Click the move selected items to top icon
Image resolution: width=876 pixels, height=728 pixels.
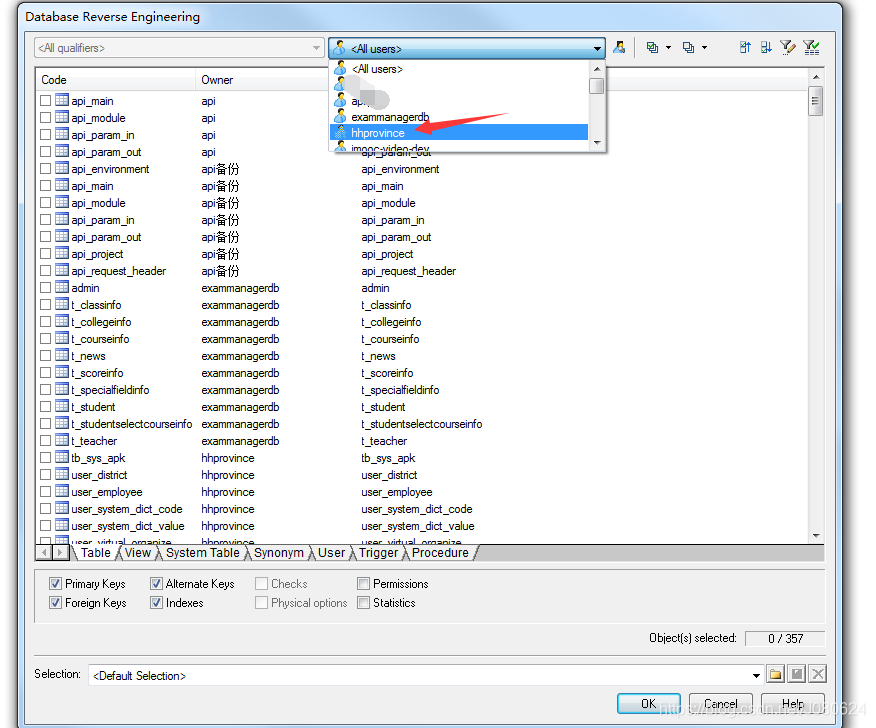745,47
